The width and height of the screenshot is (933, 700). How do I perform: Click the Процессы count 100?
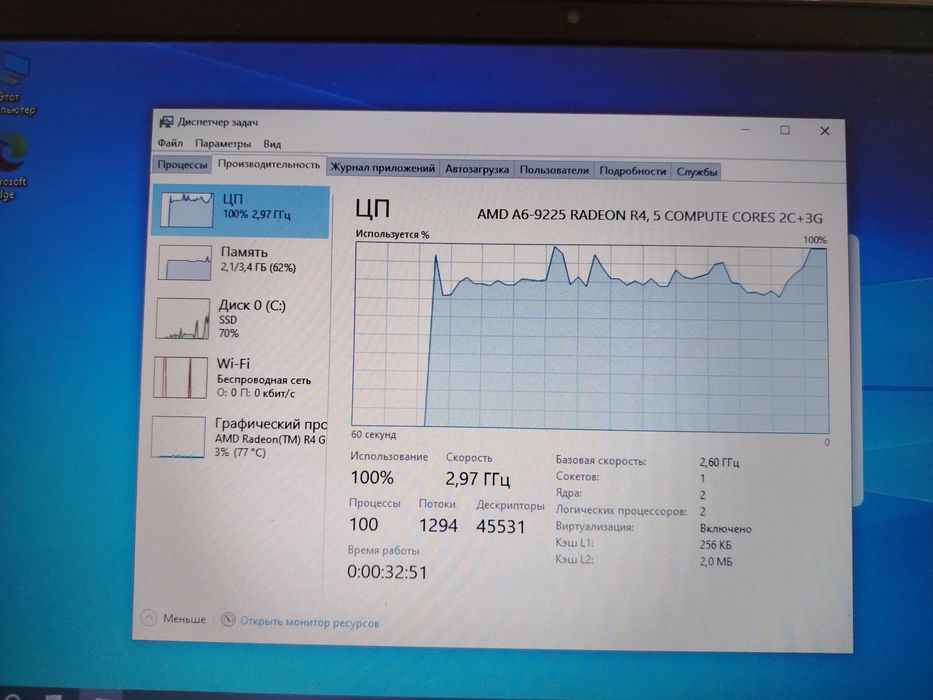[364, 524]
